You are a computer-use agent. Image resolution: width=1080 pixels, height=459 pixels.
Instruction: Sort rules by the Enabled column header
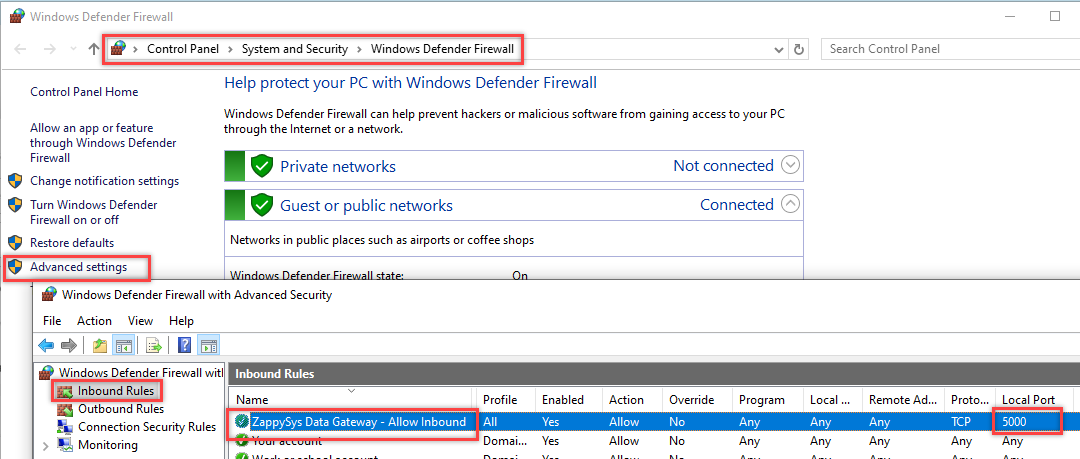pyautogui.click(x=563, y=400)
